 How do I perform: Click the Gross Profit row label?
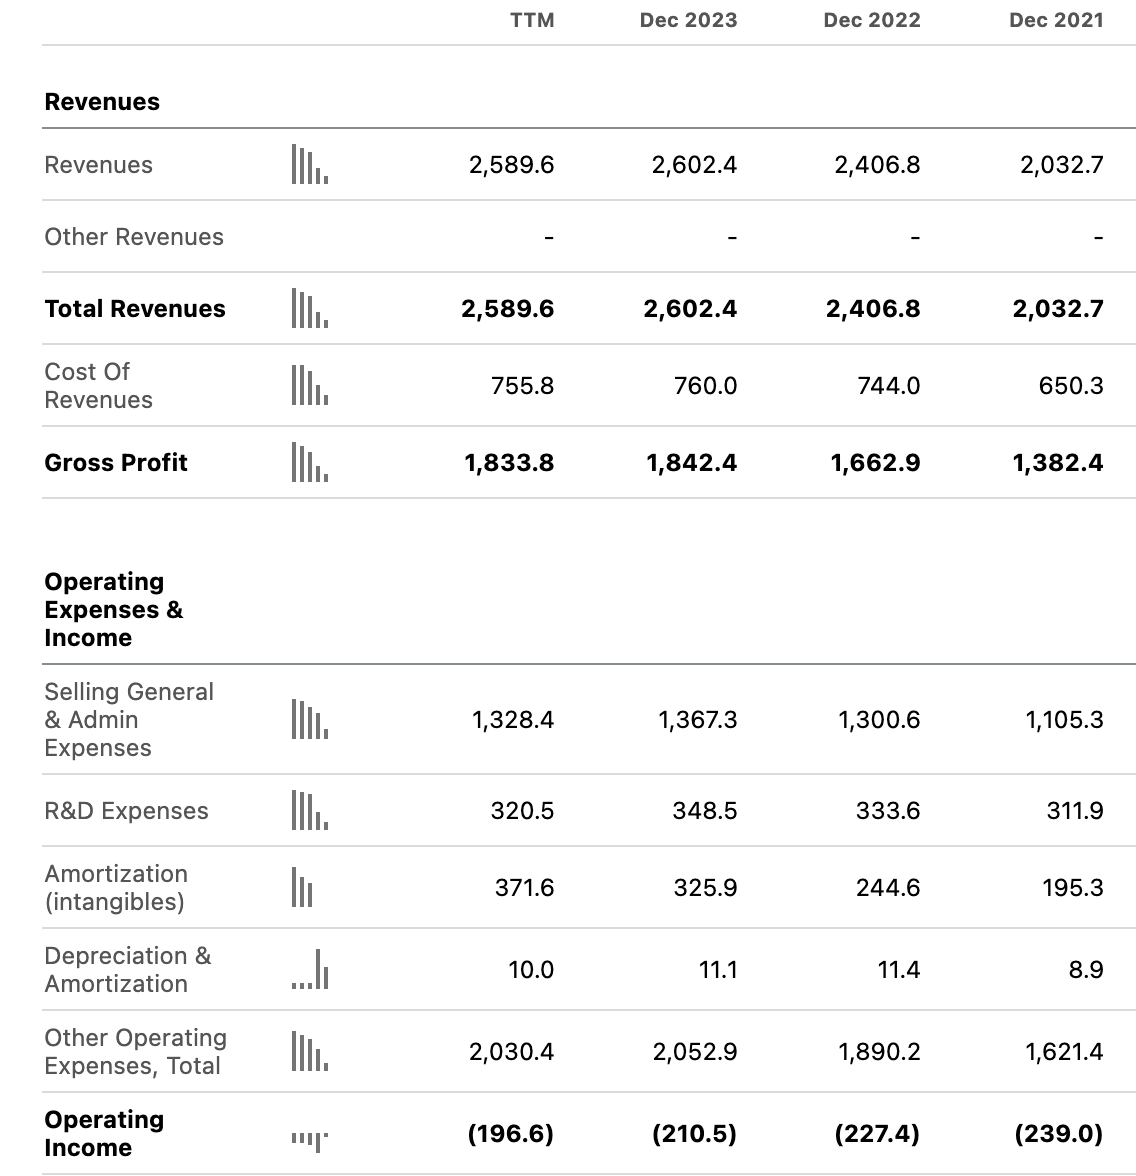pos(116,463)
